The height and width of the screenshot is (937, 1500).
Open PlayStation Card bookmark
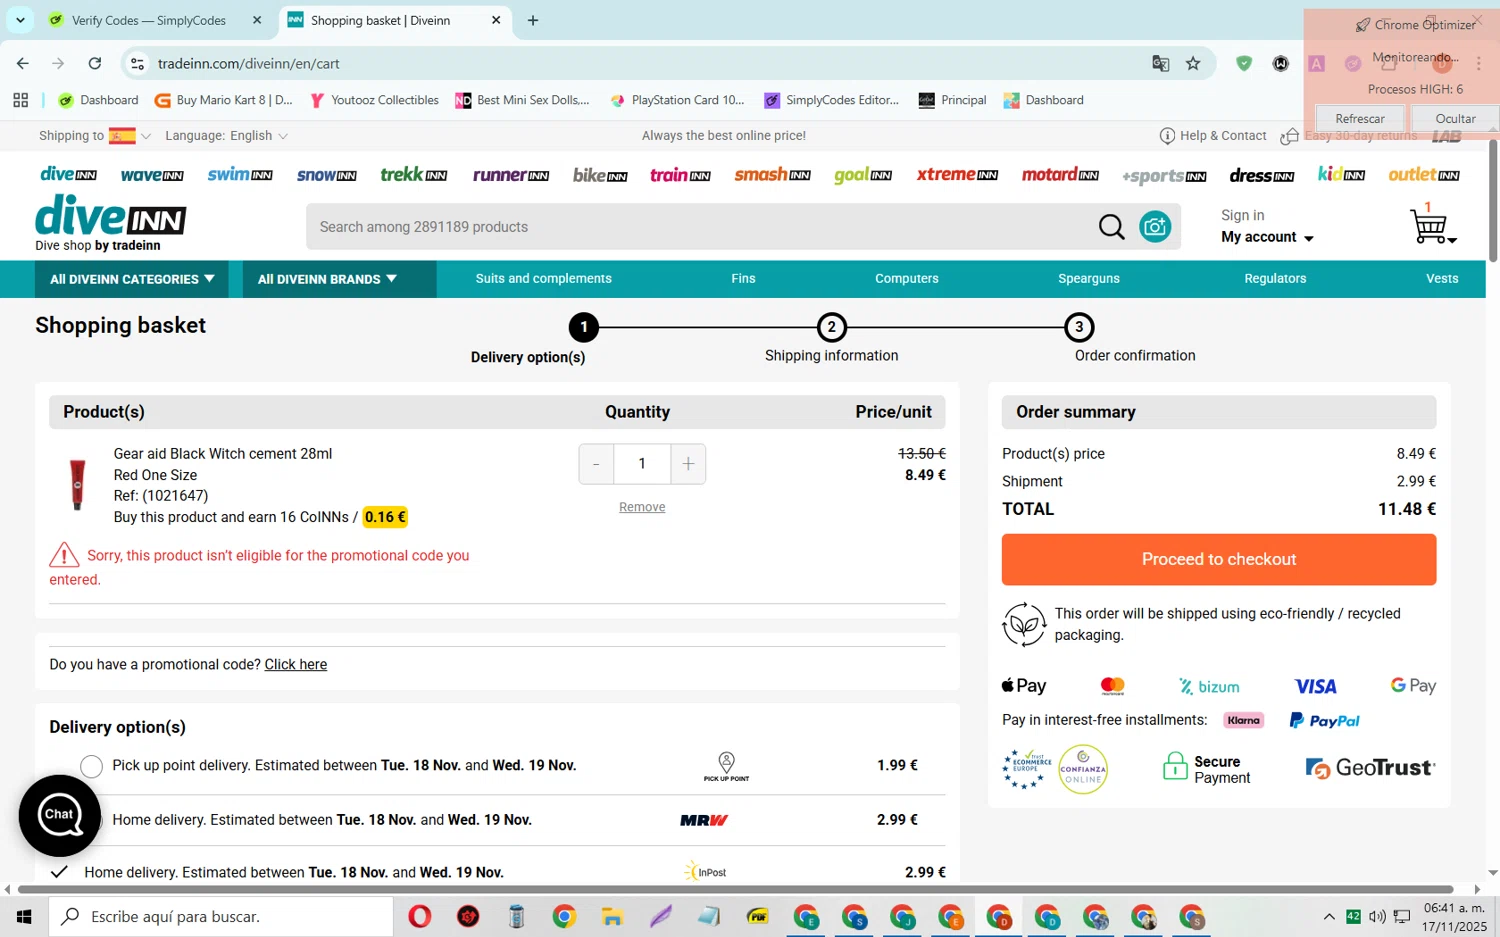pos(677,100)
